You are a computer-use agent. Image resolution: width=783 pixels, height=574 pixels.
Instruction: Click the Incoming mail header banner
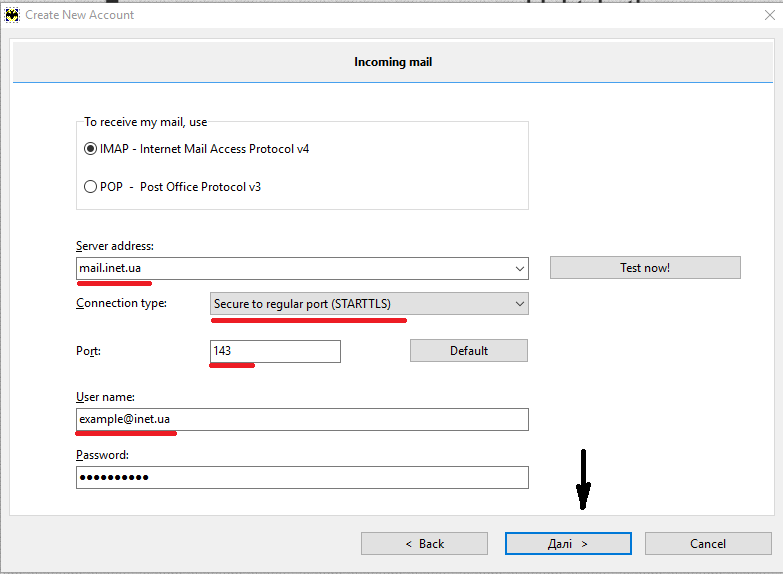[392, 62]
